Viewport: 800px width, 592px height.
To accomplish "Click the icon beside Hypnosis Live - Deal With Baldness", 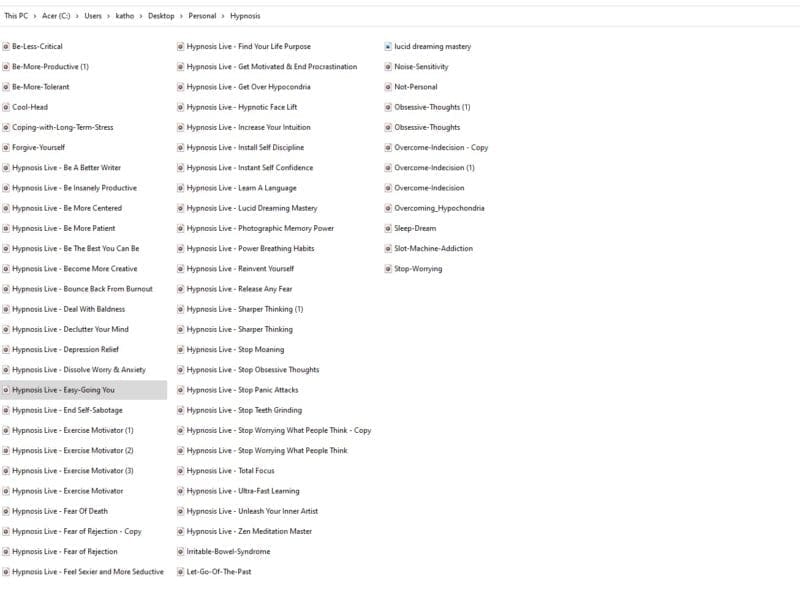I will tap(6, 309).
